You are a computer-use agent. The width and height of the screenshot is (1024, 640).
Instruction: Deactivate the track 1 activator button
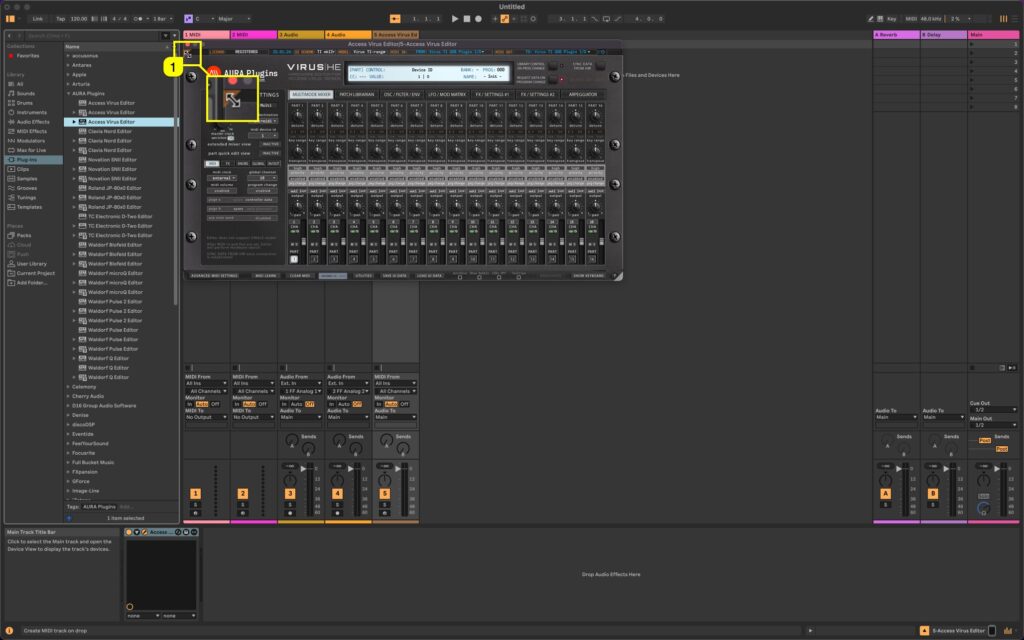tap(195, 492)
